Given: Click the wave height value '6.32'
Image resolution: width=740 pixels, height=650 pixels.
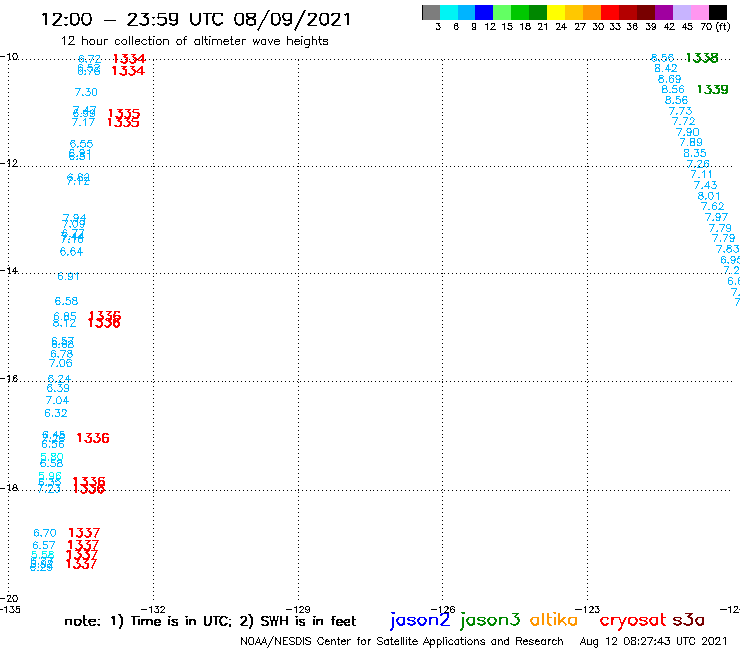Looking at the screenshot, I should tap(56, 413).
